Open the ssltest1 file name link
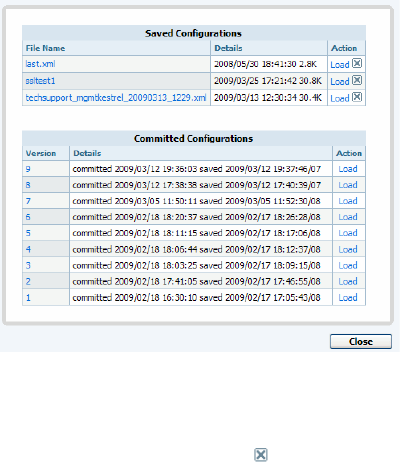The image size is (400, 464). click(40, 81)
